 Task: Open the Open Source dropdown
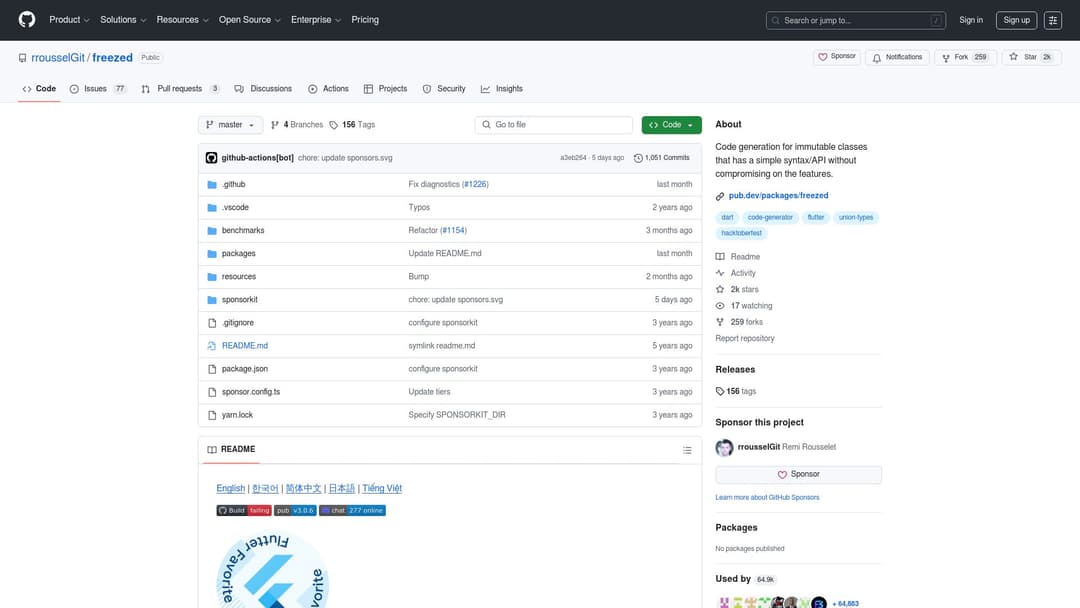point(249,20)
